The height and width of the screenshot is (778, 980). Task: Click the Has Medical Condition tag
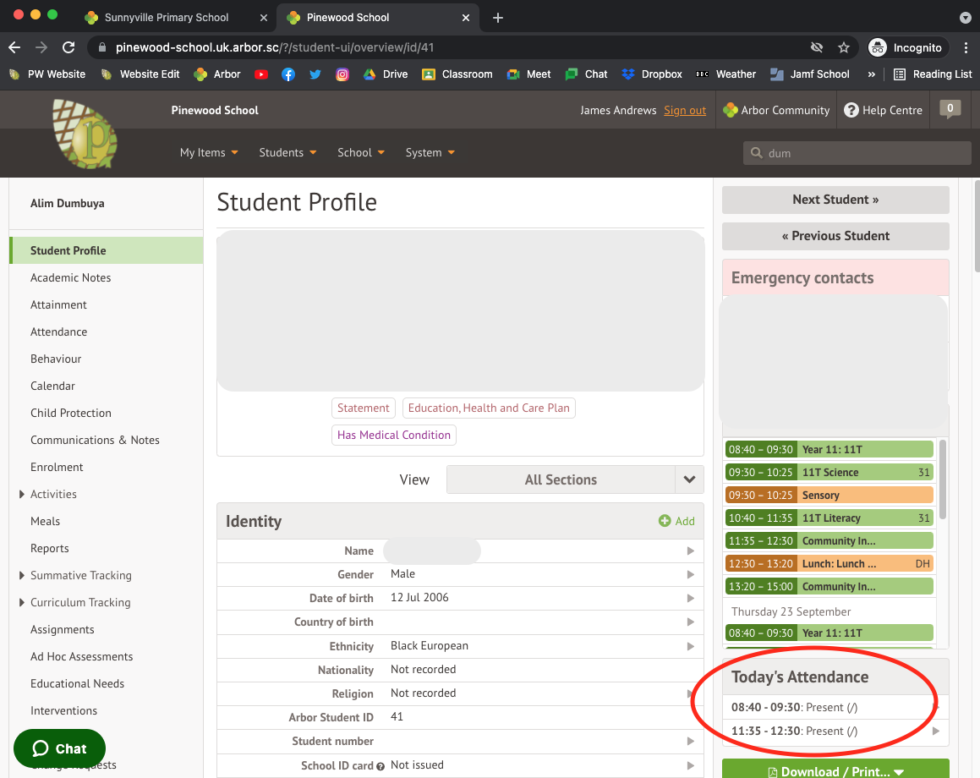pyautogui.click(x=393, y=435)
